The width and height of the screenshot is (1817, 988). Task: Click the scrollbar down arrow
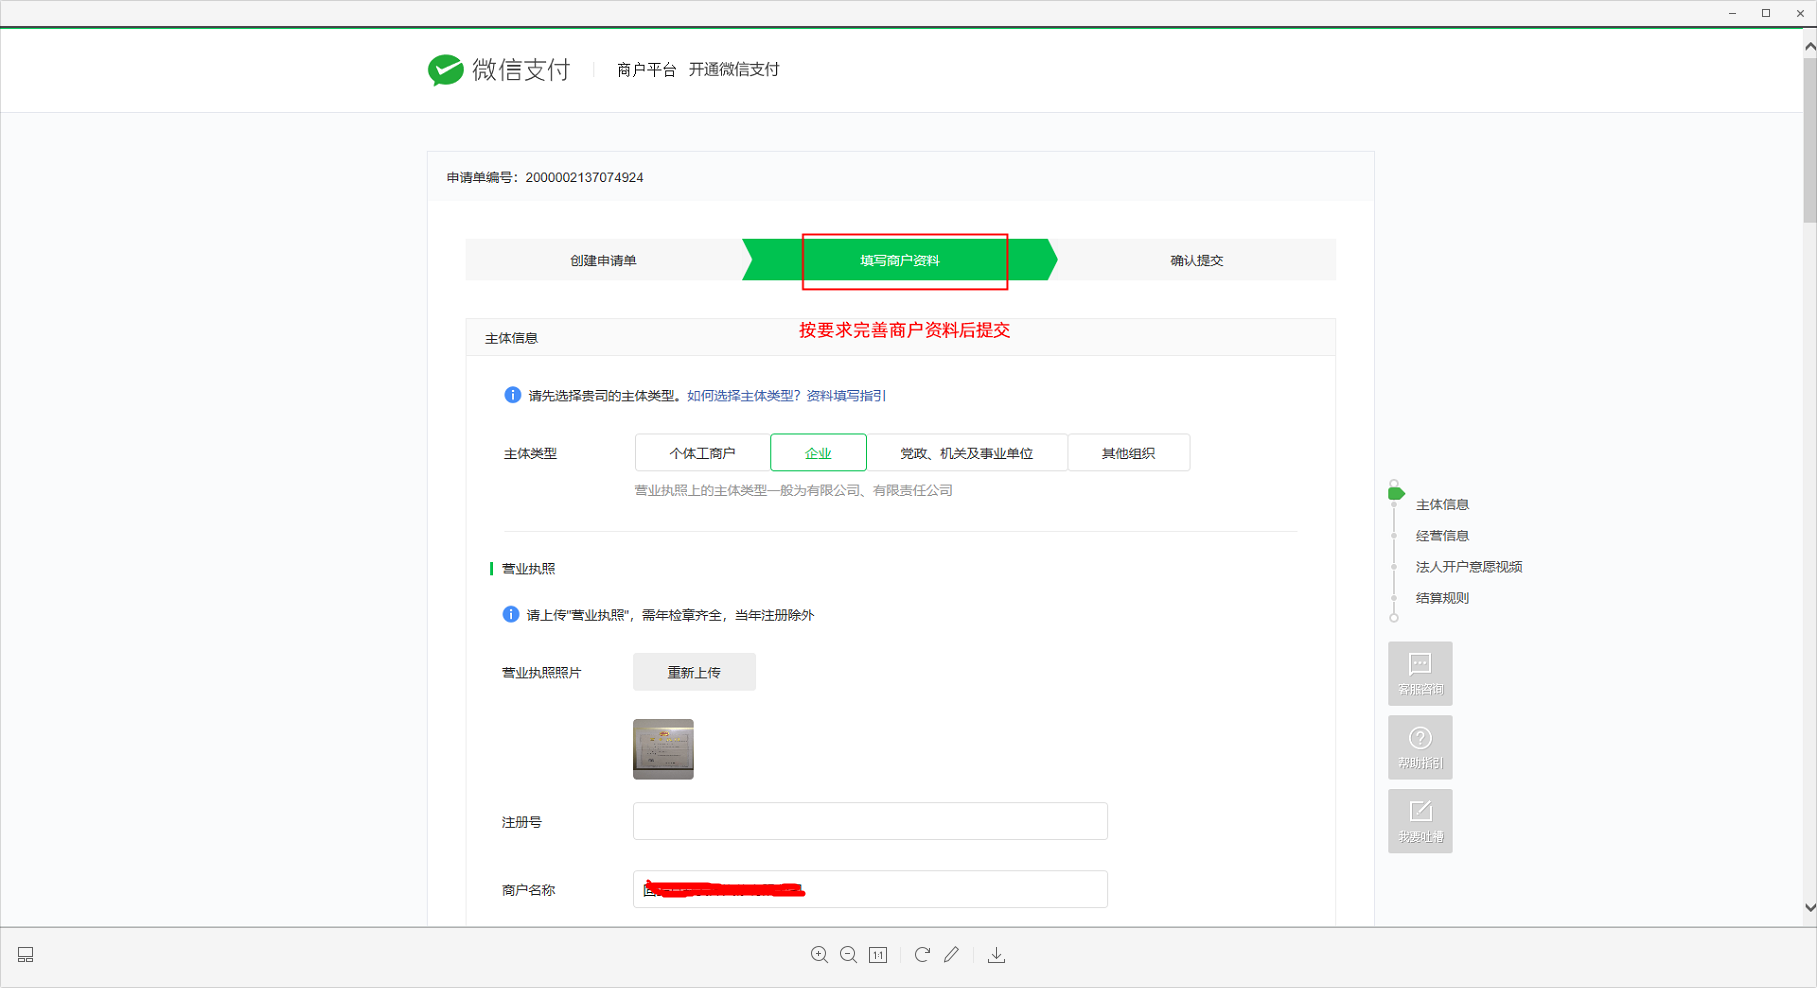[x=1809, y=908]
